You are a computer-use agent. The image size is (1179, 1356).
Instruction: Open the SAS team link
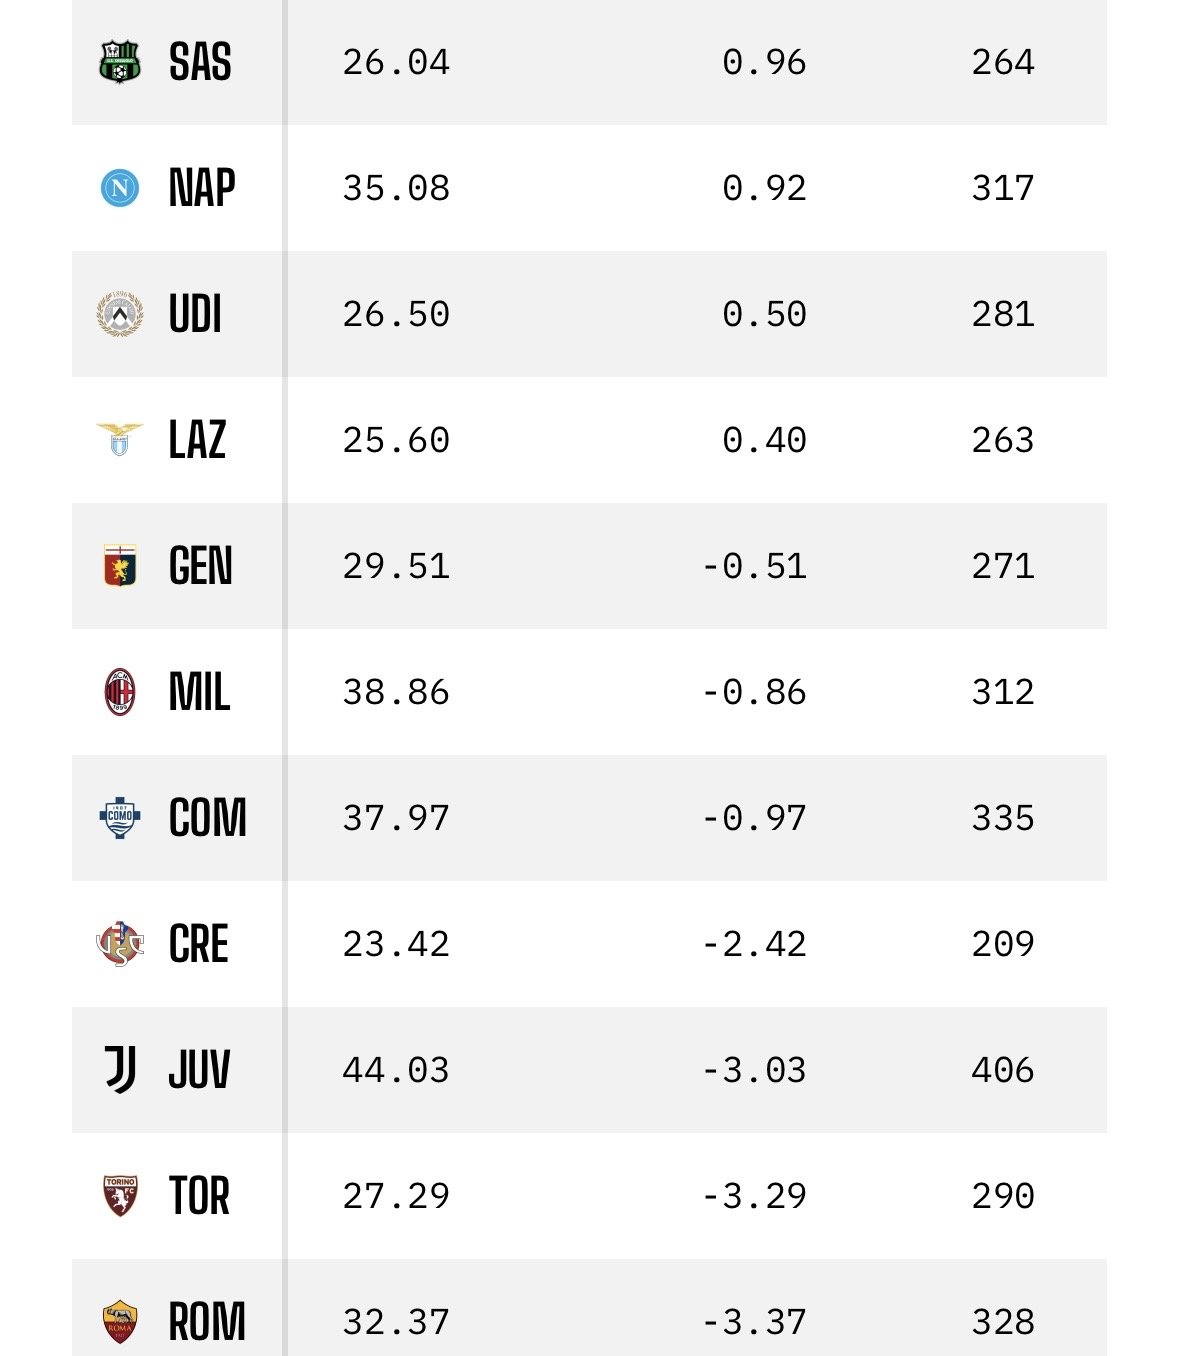[x=200, y=62]
